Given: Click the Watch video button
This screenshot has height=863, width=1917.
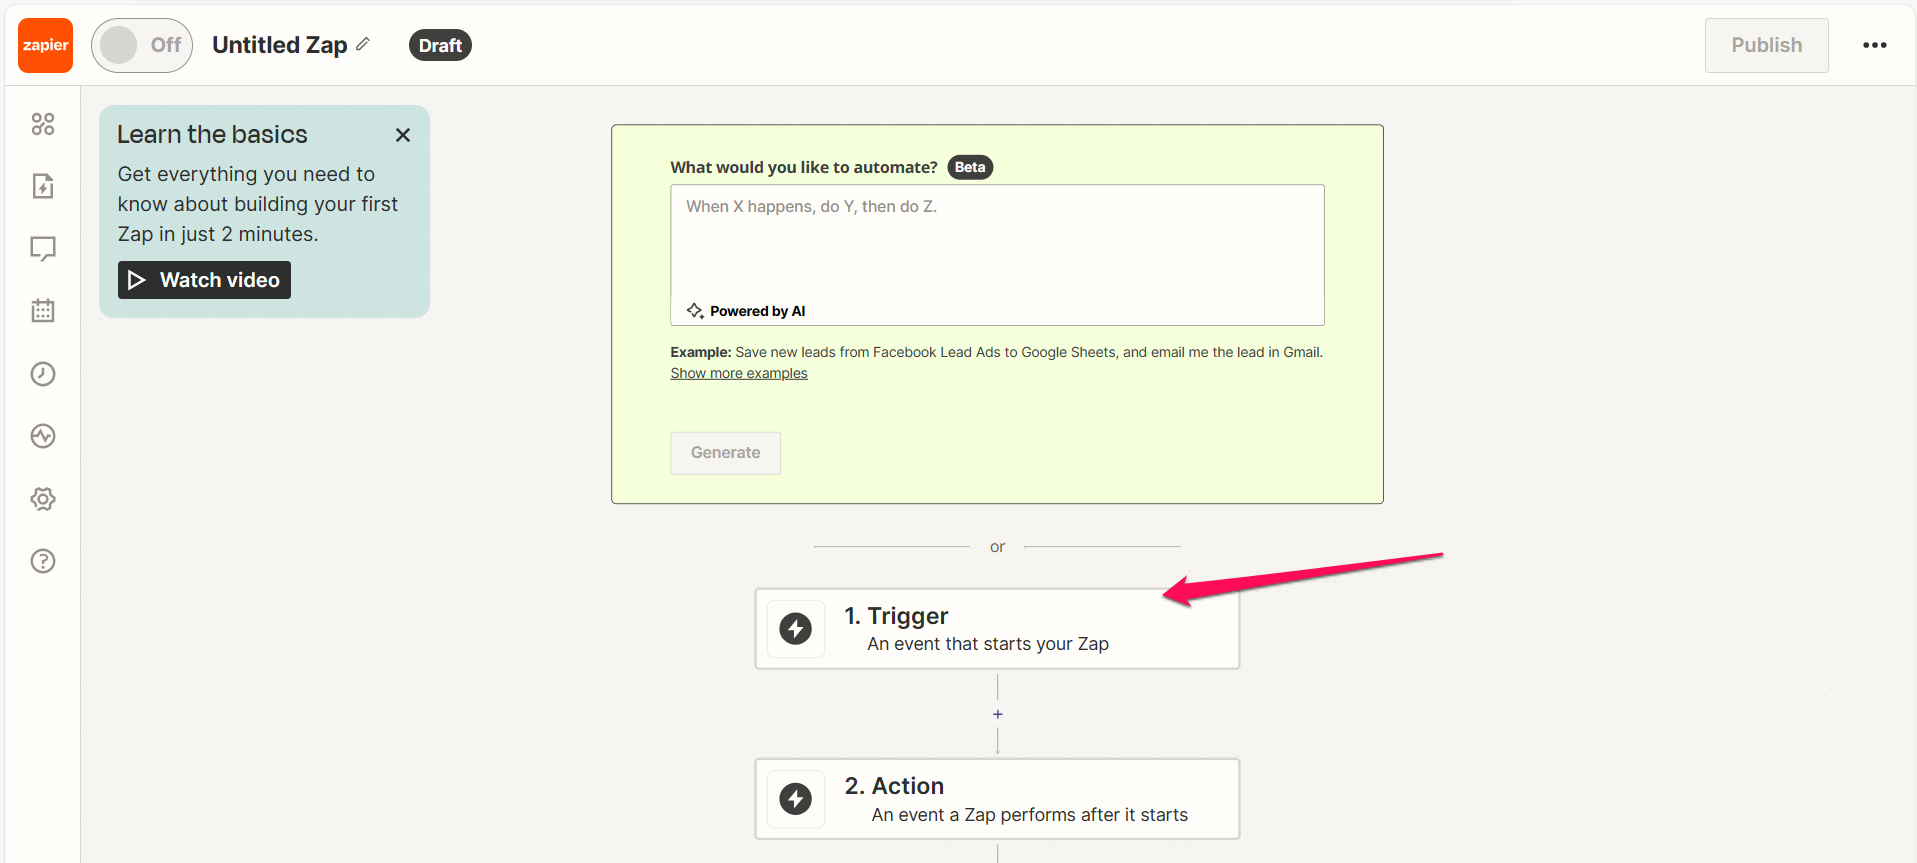Looking at the screenshot, I should pos(204,280).
